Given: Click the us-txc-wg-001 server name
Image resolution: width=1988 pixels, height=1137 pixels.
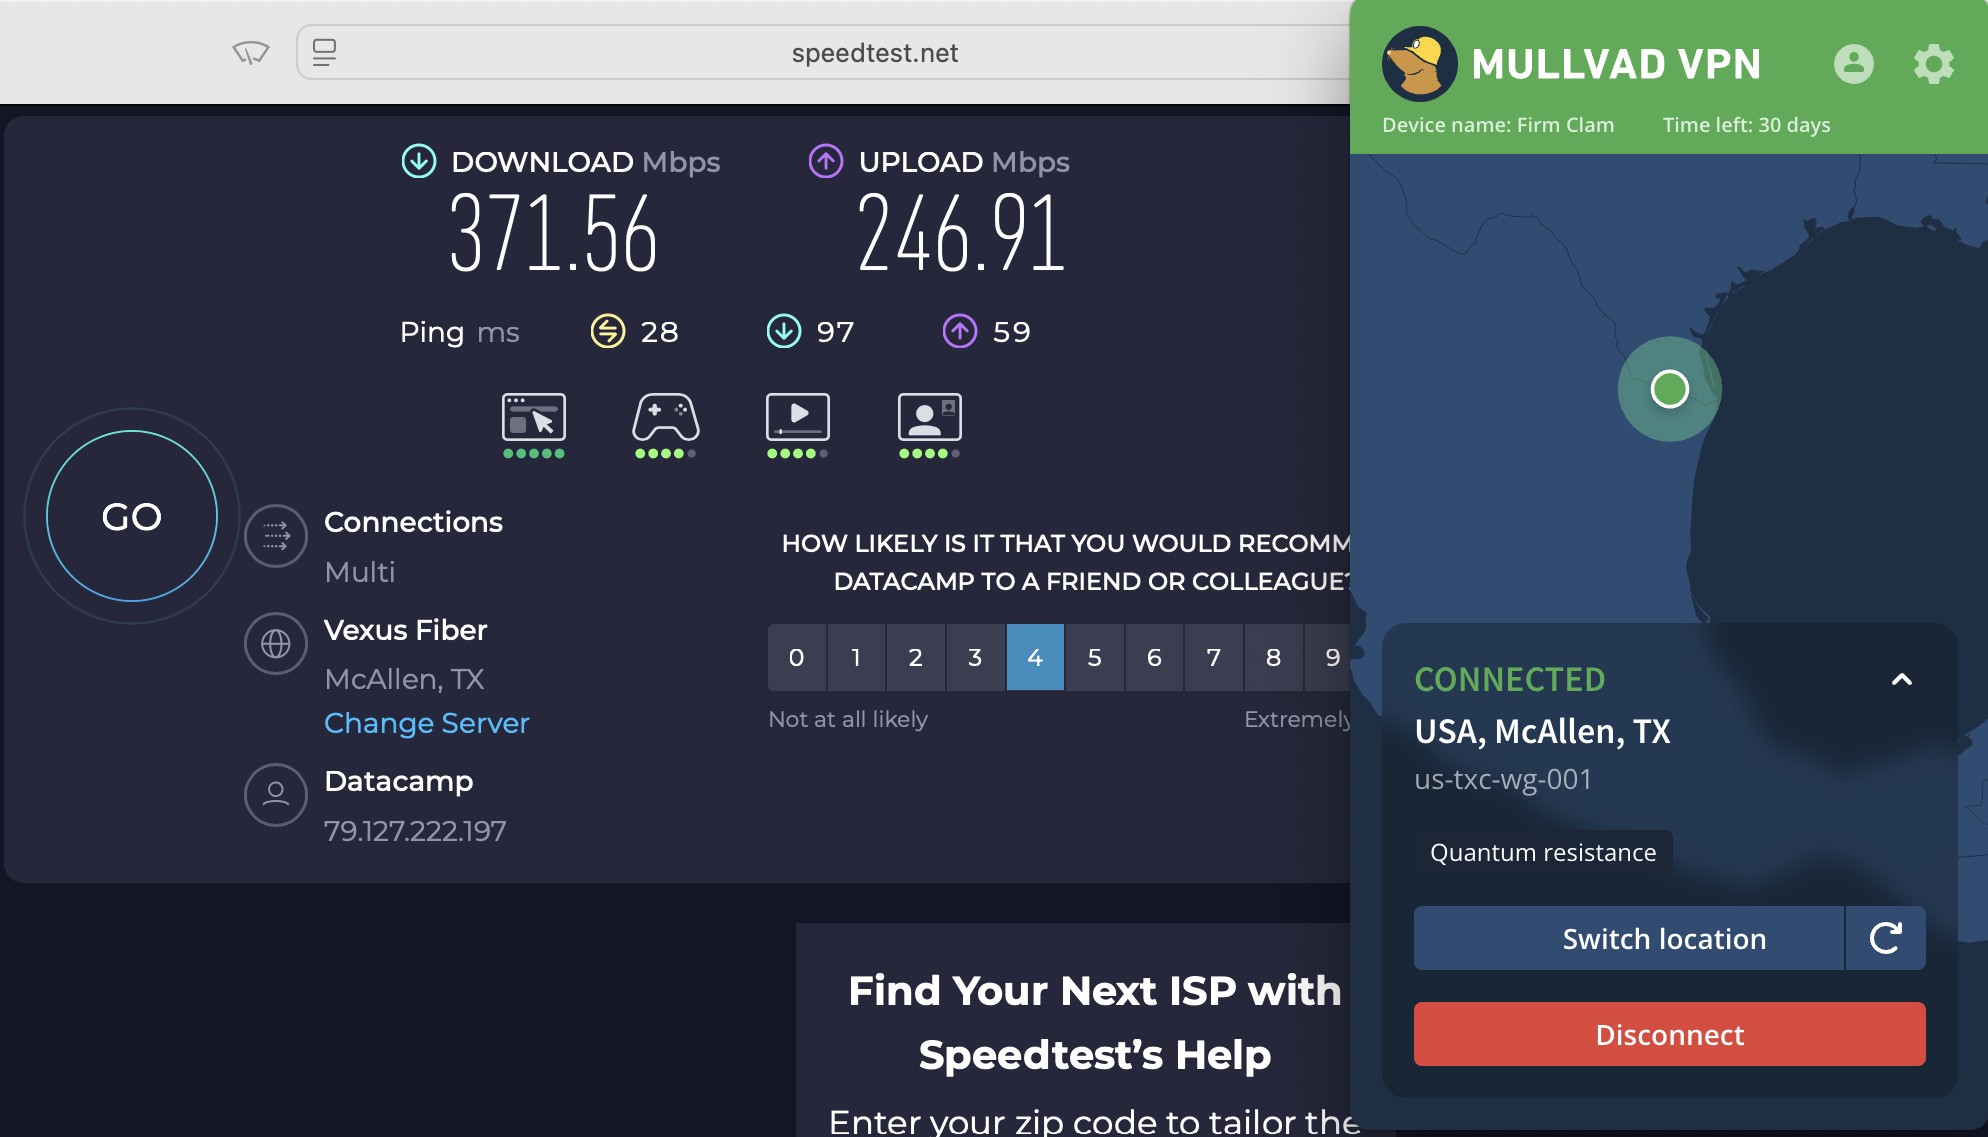Looking at the screenshot, I should coord(1503,779).
